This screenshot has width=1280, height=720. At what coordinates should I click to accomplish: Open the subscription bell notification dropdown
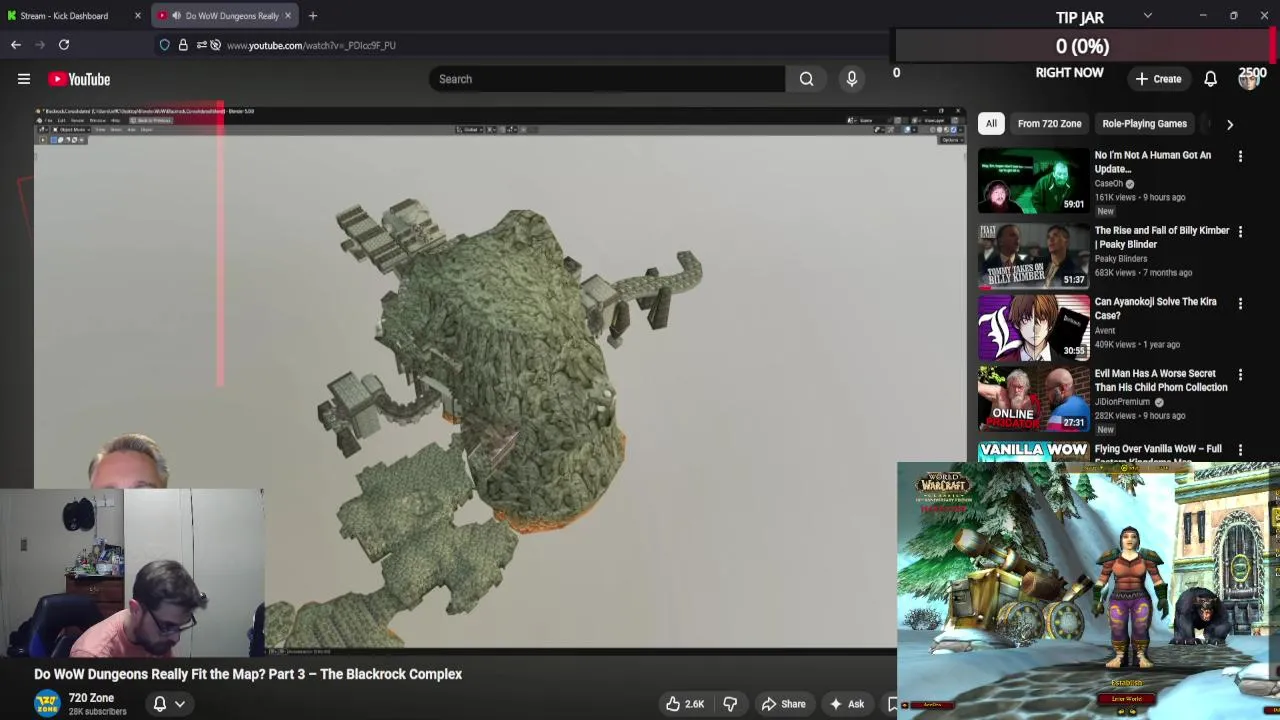[168, 704]
